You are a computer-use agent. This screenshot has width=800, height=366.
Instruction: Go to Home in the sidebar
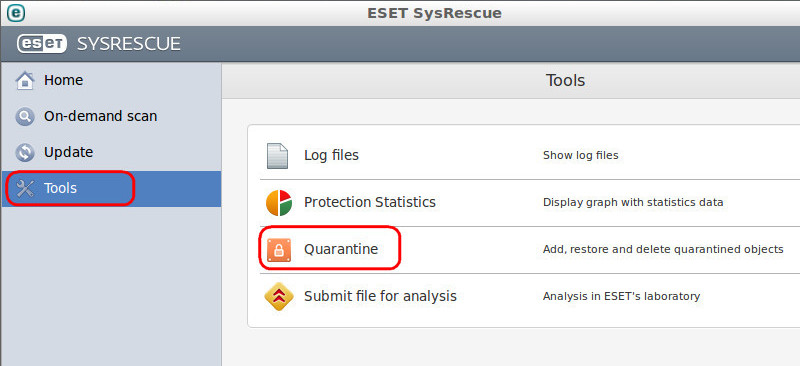[63, 80]
